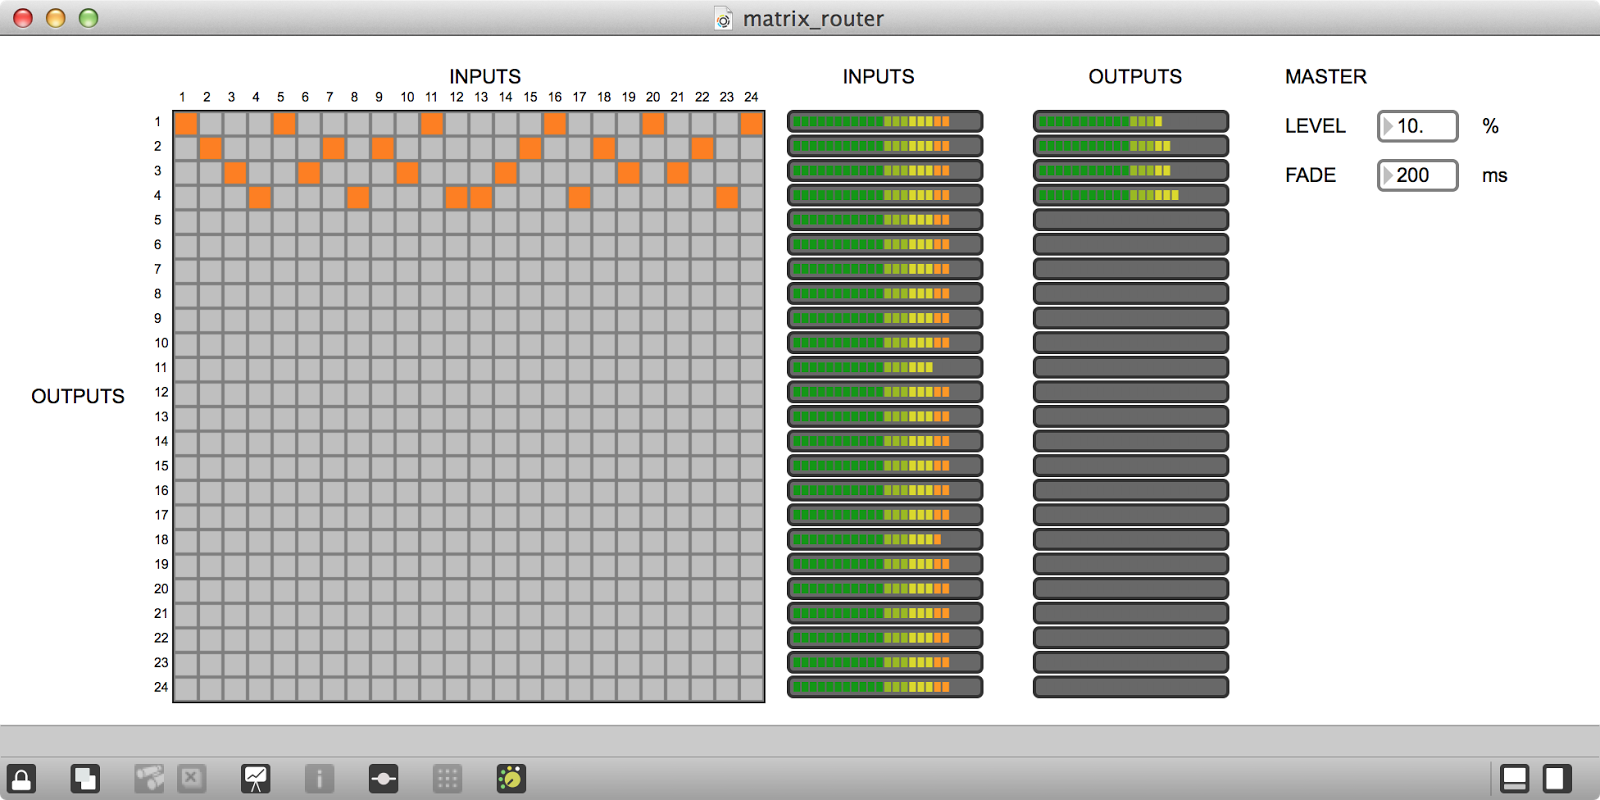1600x800 pixels.
Task: Toggle off matrix cell input 4, output 4
Action: pyautogui.click(x=259, y=197)
